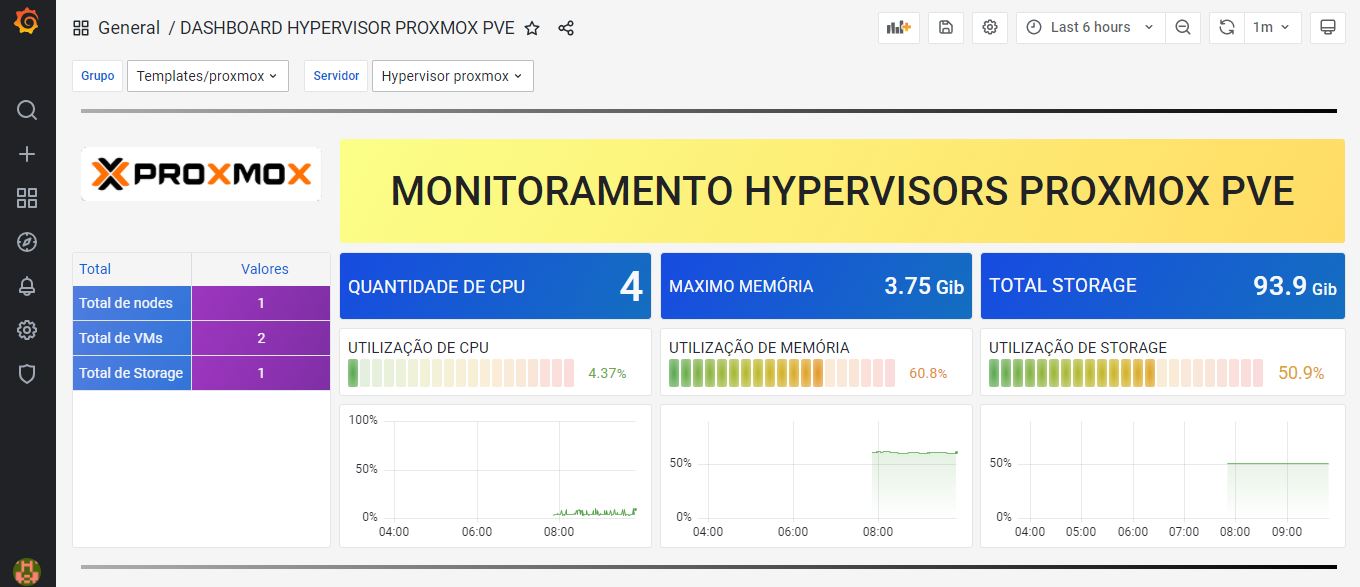The width and height of the screenshot is (1360, 587).
Task: Click the 93.9 Gib storage value
Action: (x=1295, y=286)
